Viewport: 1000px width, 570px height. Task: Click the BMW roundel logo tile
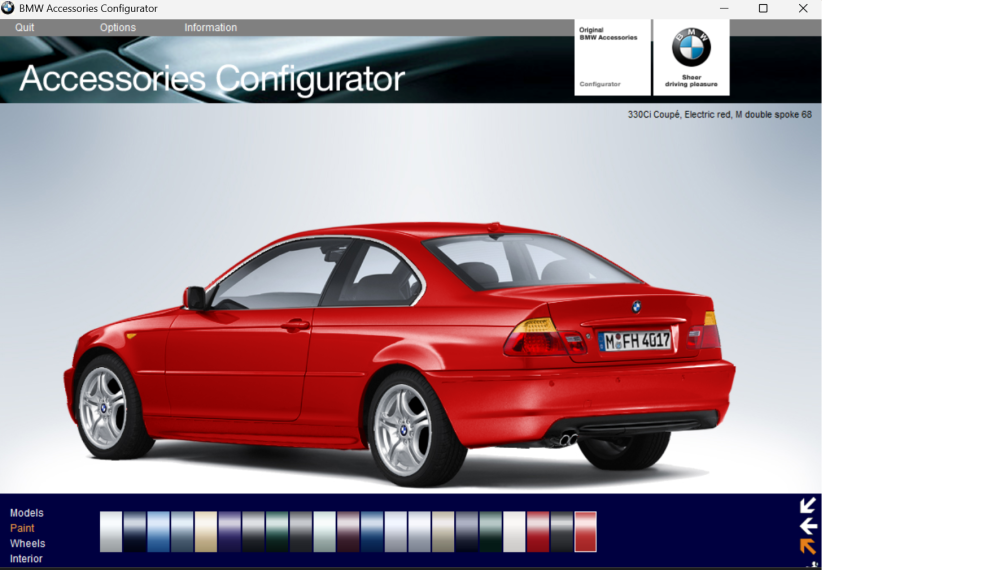[691, 58]
